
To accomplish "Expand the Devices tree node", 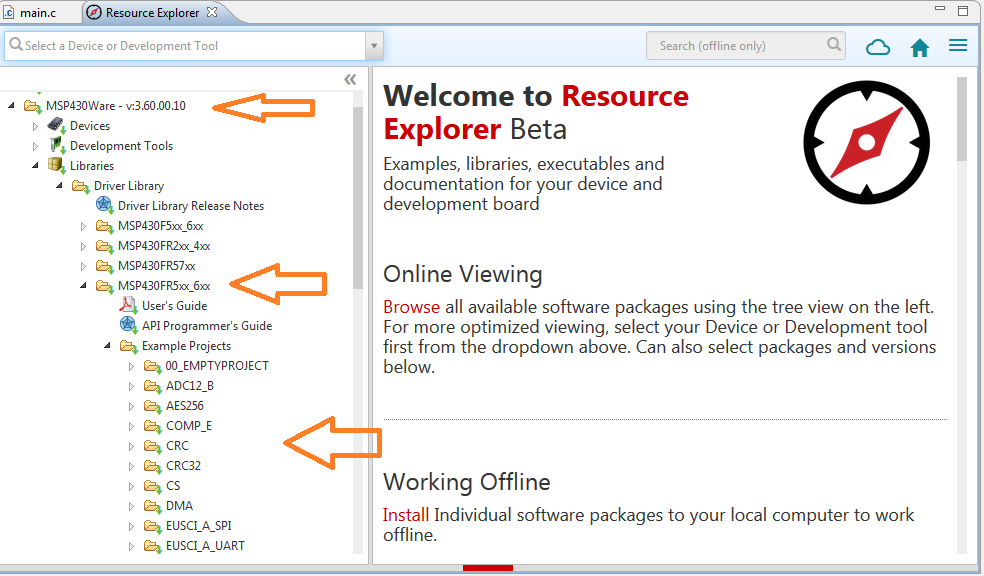I will (35, 126).
